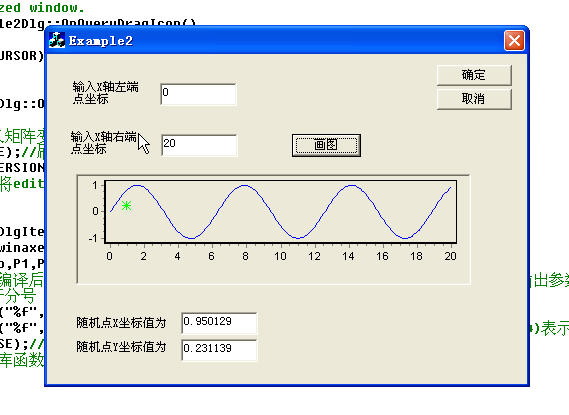Click the Example2 window title text
Viewport: 569px width, 415px height.
[101, 41]
